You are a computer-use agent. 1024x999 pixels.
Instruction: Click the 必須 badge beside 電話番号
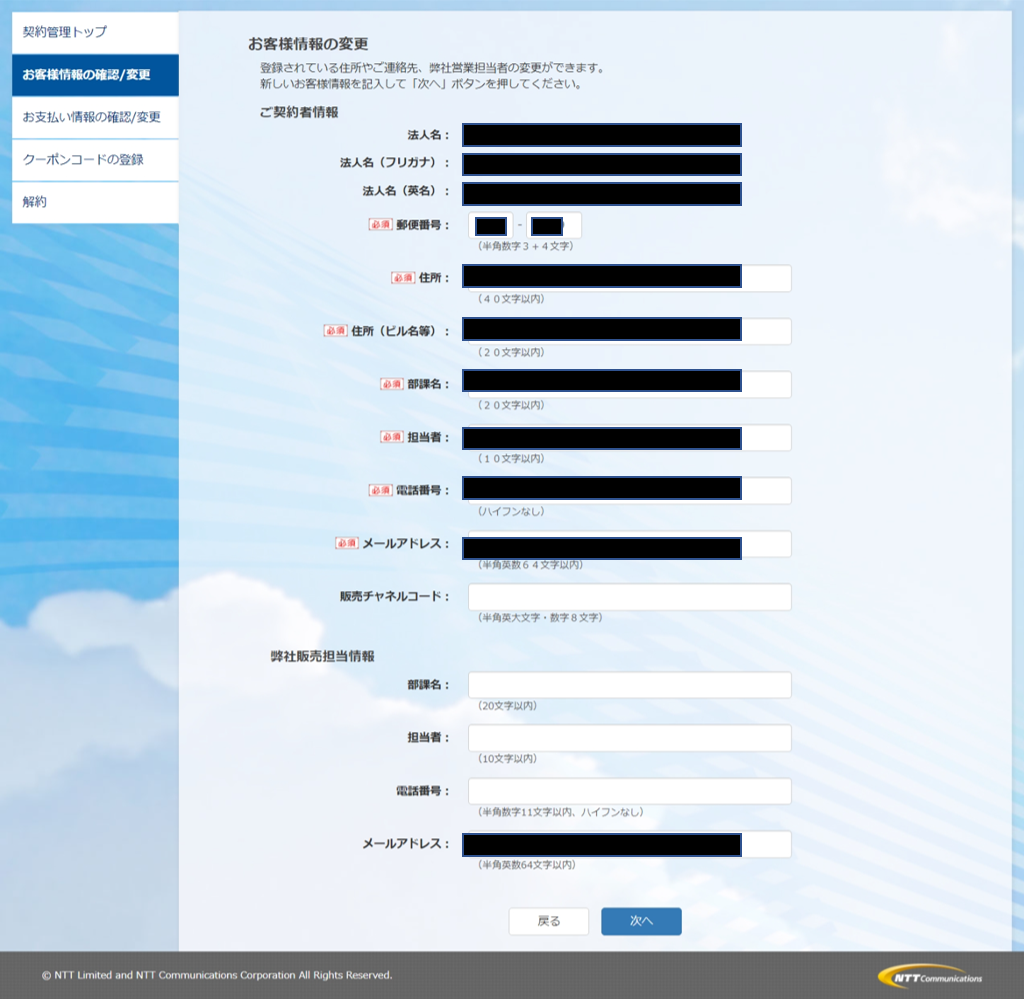pyautogui.click(x=380, y=490)
